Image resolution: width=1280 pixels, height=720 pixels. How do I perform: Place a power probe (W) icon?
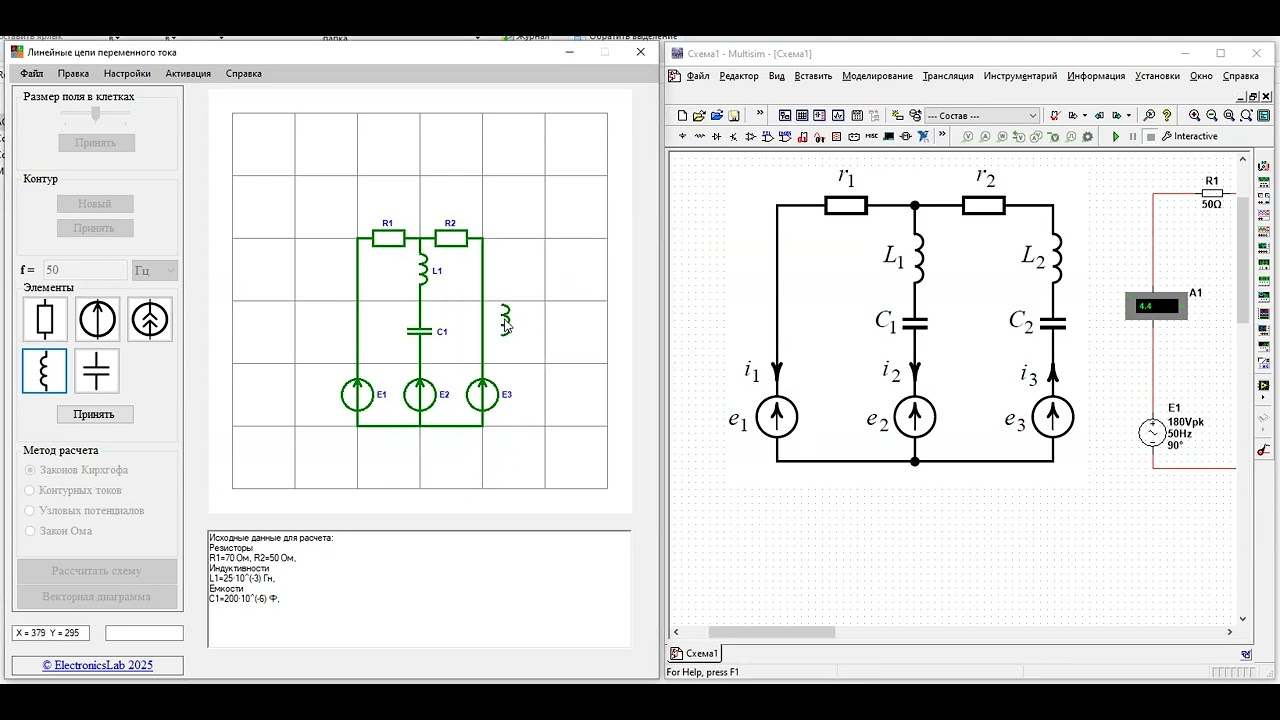pyautogui.click(x=1002, y=136)
